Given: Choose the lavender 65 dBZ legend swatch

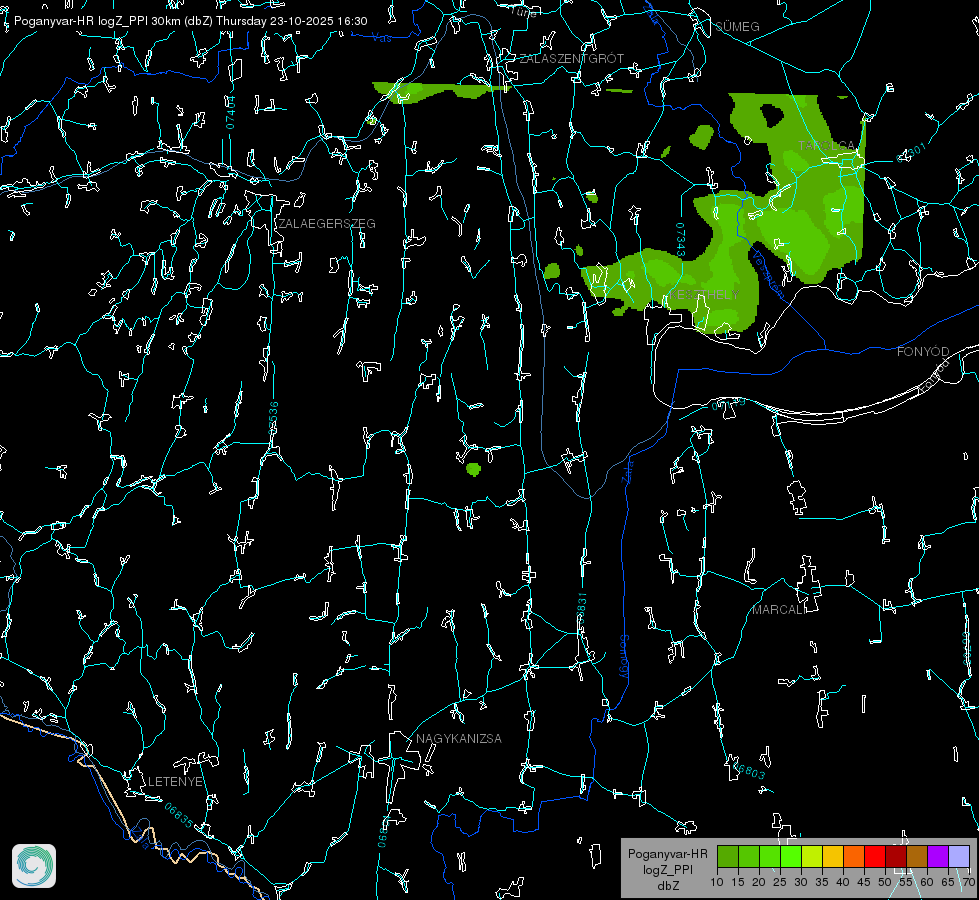Looking at the screenshot, I should tap(958, 856).
